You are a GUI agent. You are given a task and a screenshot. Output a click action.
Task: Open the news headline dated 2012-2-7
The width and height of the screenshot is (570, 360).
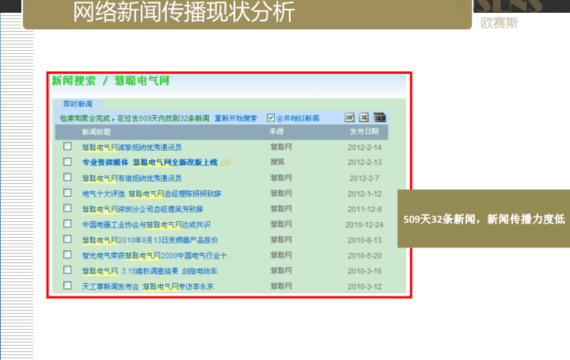[132, 178]
